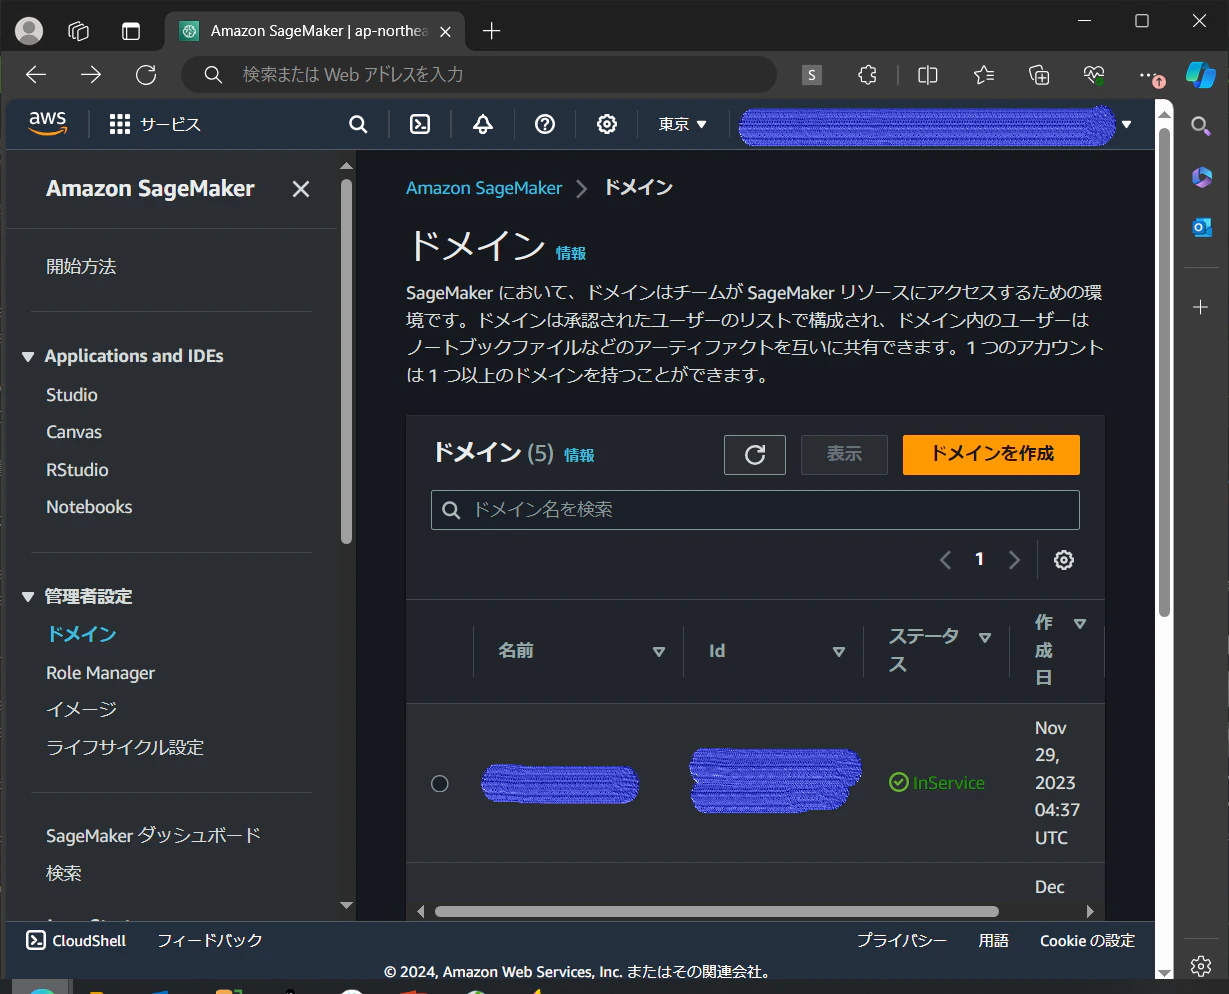This screenshot has height=994, width=1229.
Task: Open the Copilot sidebar icon
Action: pos(1201,75)
